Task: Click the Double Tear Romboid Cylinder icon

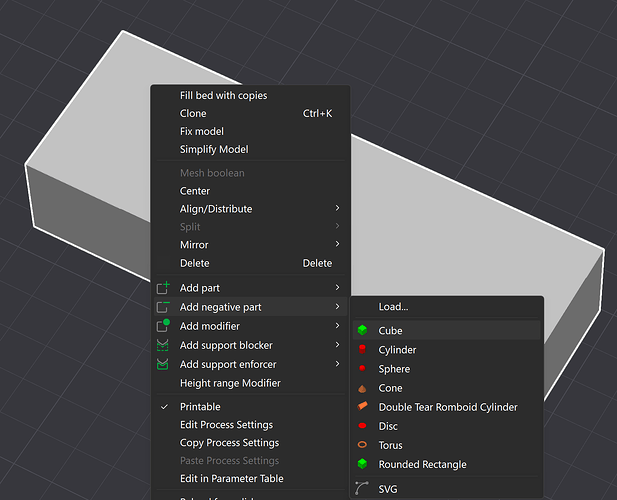Action: pos(362,406)
